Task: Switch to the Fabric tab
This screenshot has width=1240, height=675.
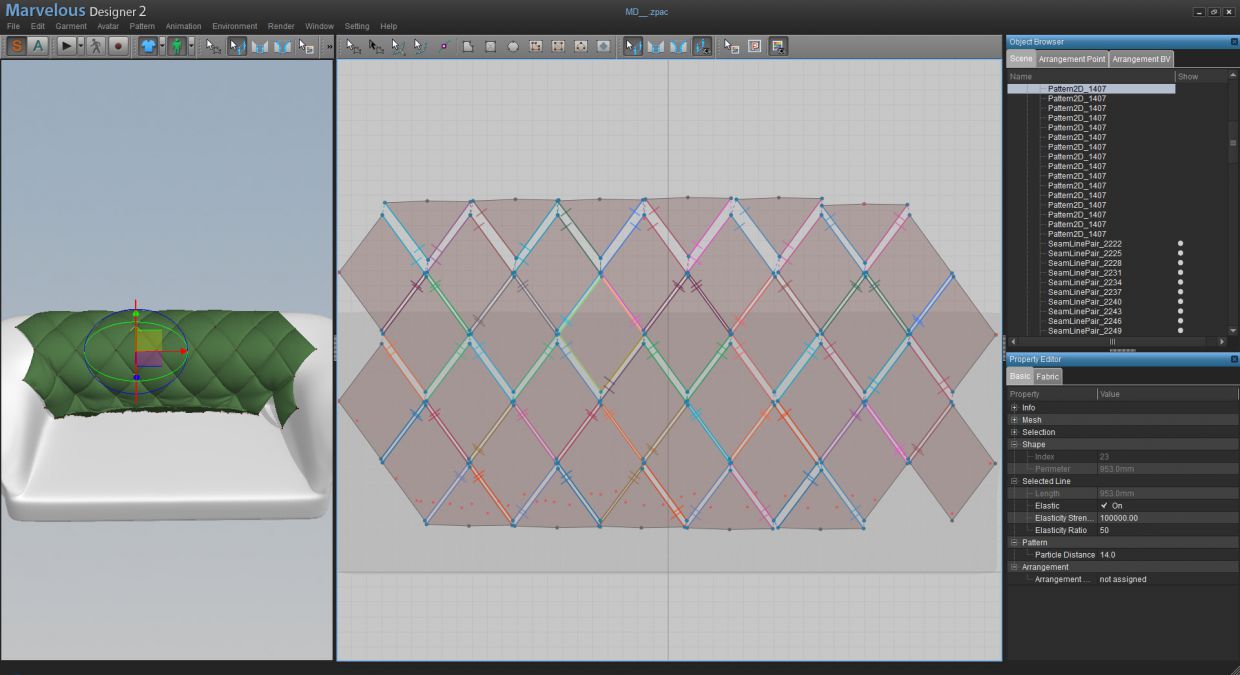Action: click(x=1047, y=376)
